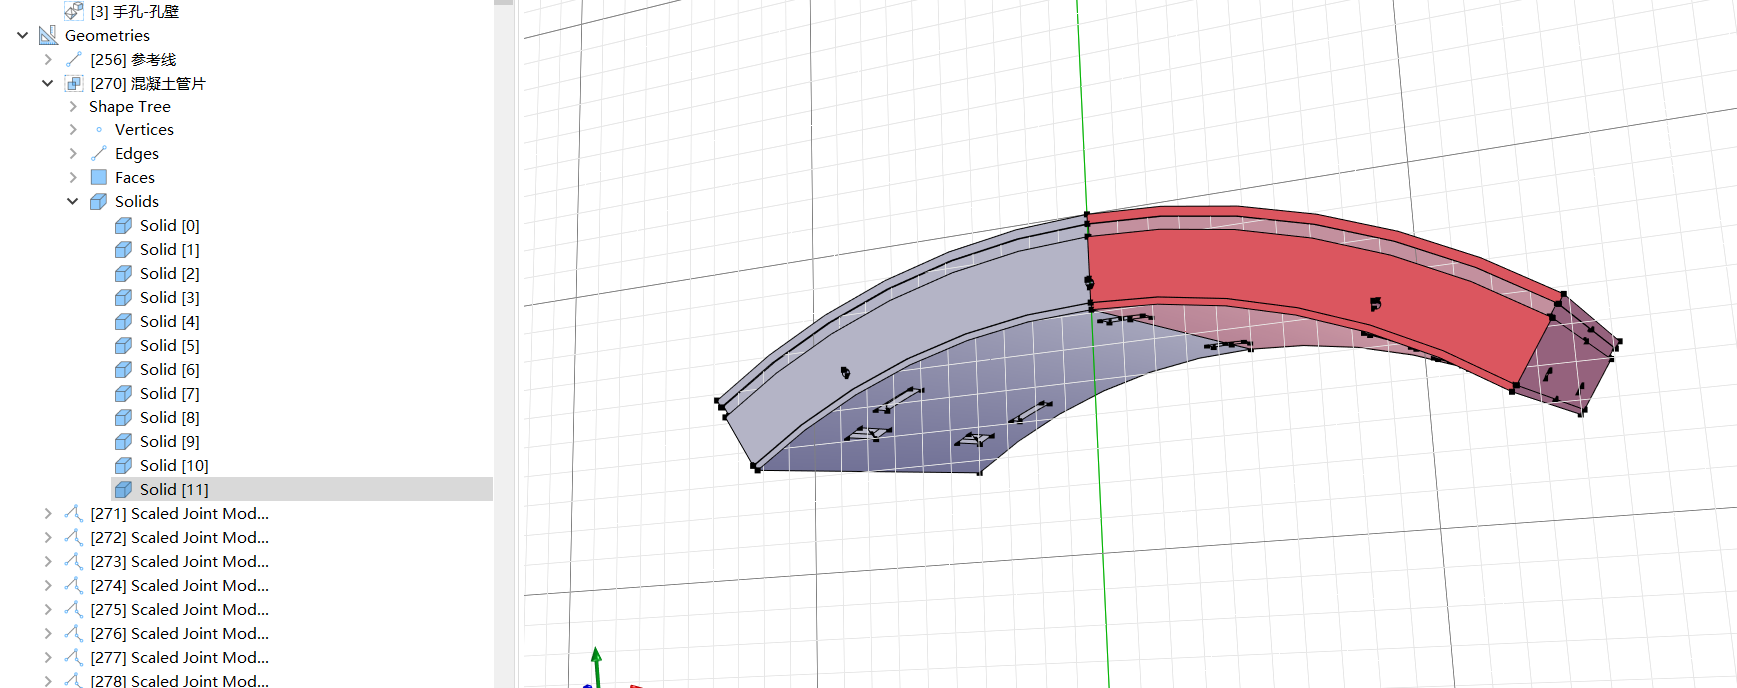
Task: Expand [276] Scaled Joint Mod node
Action: (48, 633)
